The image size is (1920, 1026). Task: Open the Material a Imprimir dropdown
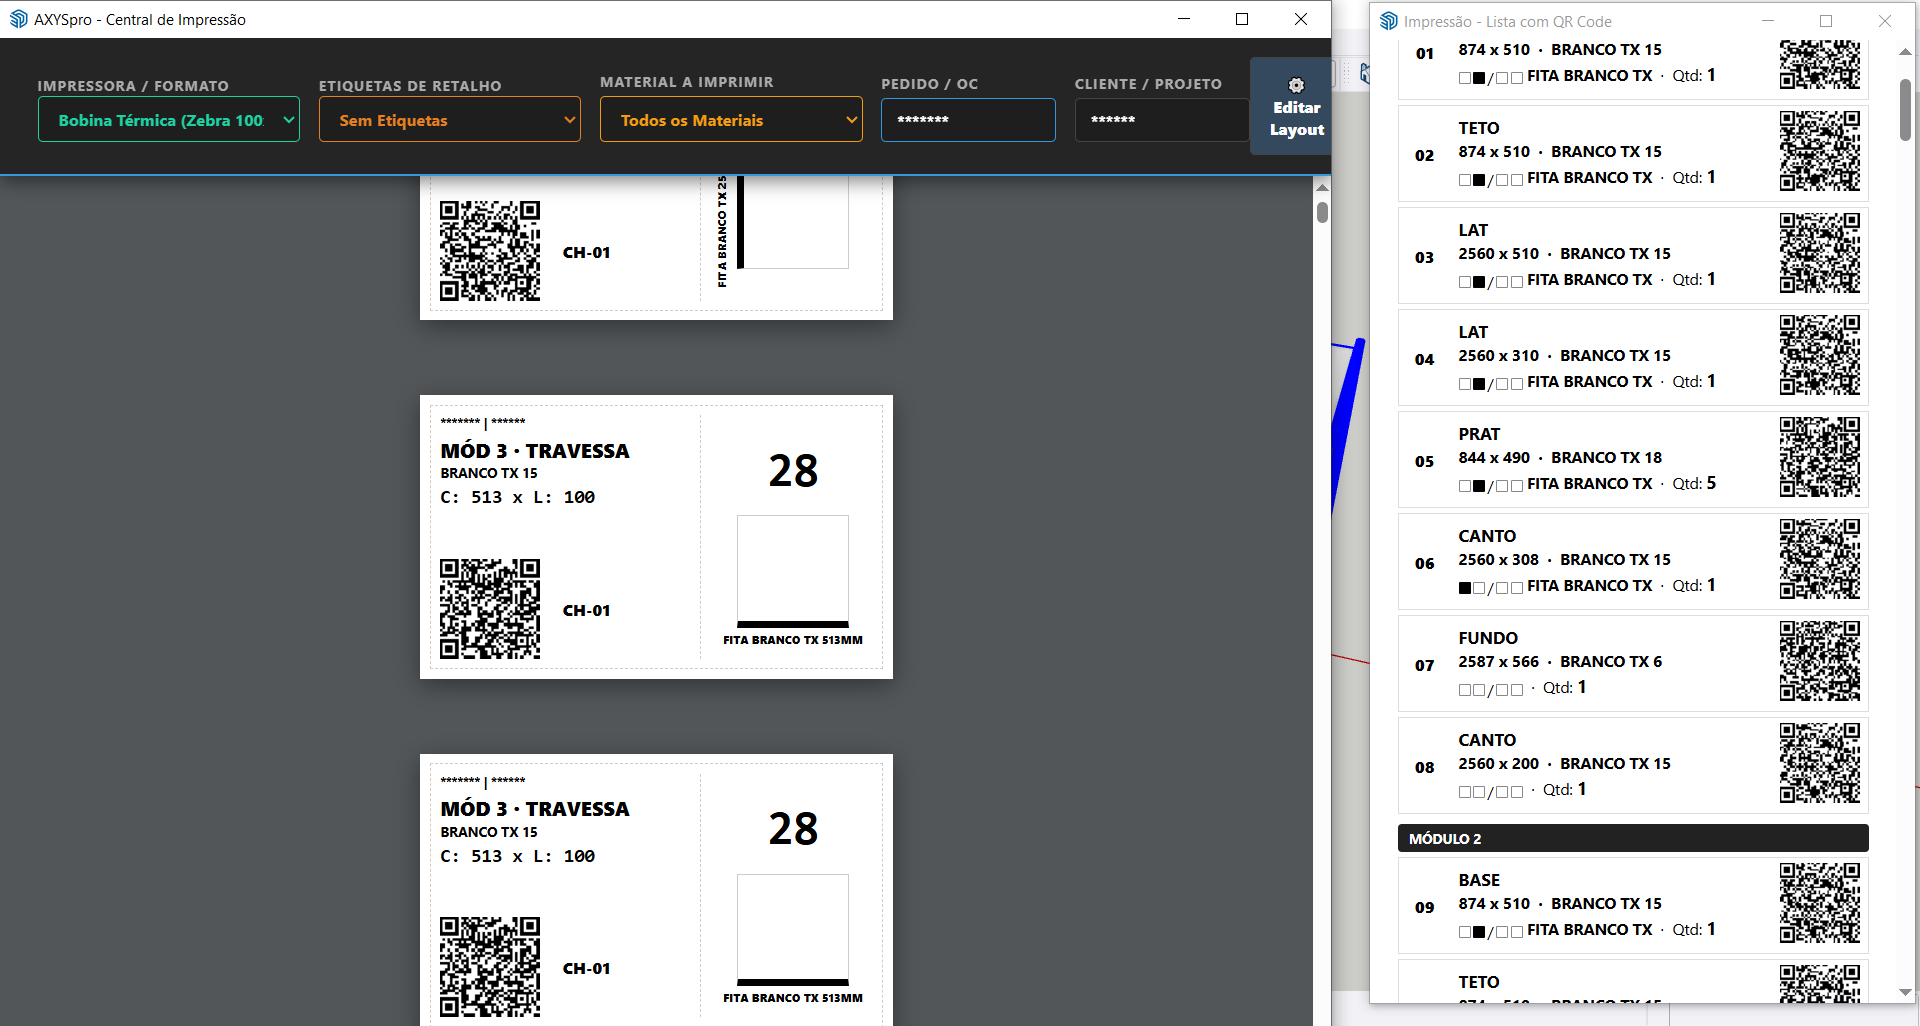pos(731,120)
